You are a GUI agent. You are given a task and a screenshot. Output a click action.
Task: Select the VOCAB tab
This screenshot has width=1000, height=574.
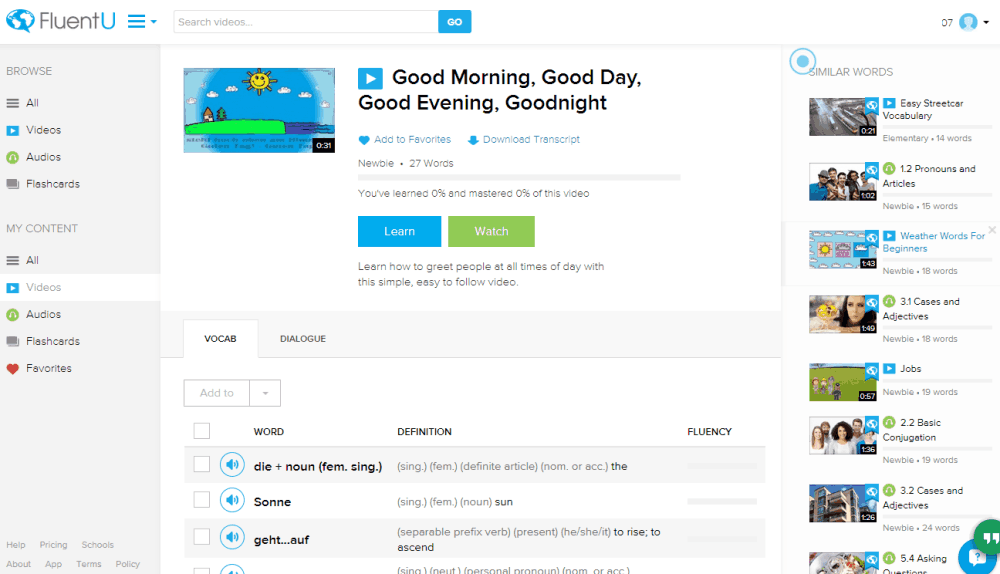tap(221, 339)
